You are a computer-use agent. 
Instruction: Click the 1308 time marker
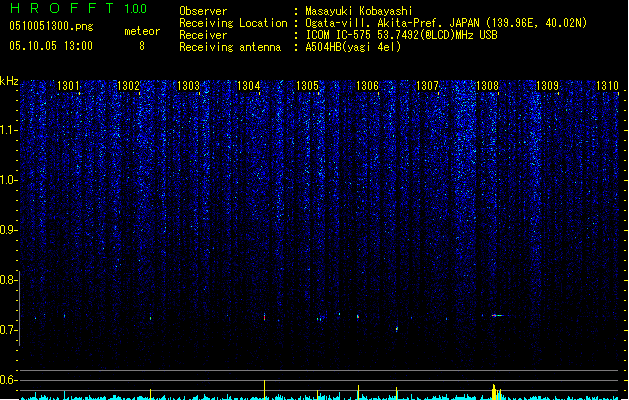point(487,85)
